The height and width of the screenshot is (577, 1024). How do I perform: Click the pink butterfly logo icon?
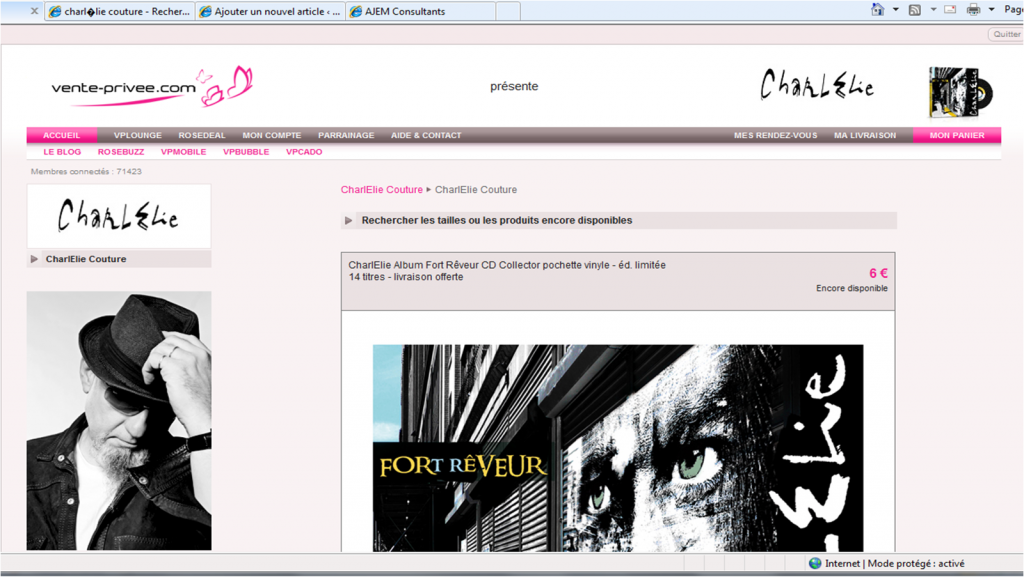point(225,86)
